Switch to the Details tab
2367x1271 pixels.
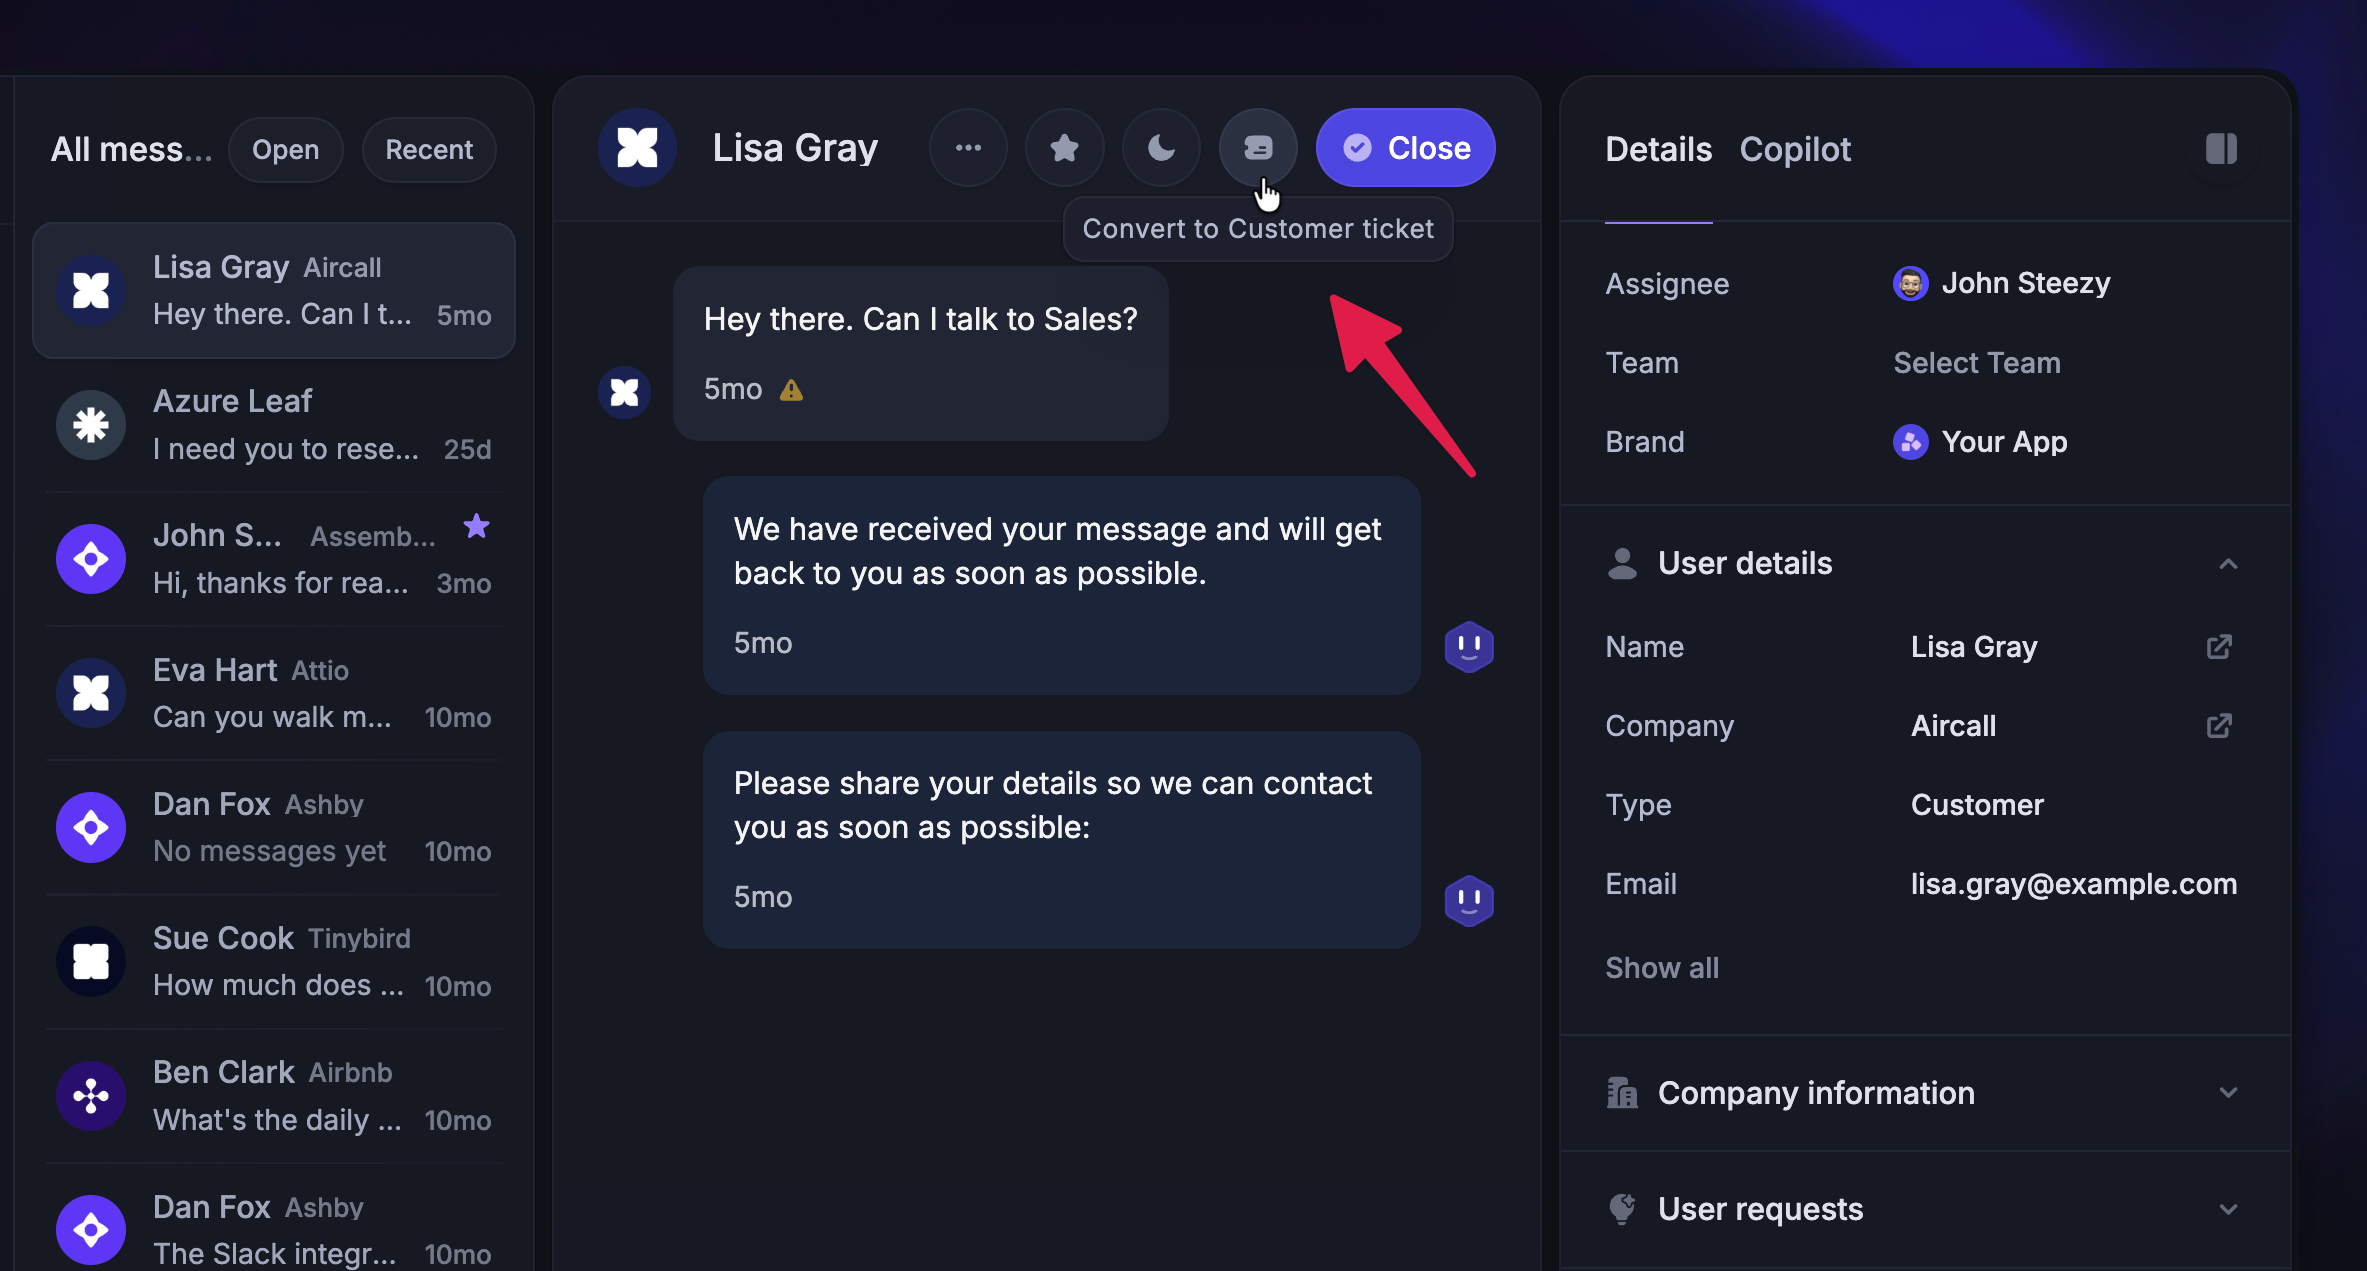click(1658, 149)
